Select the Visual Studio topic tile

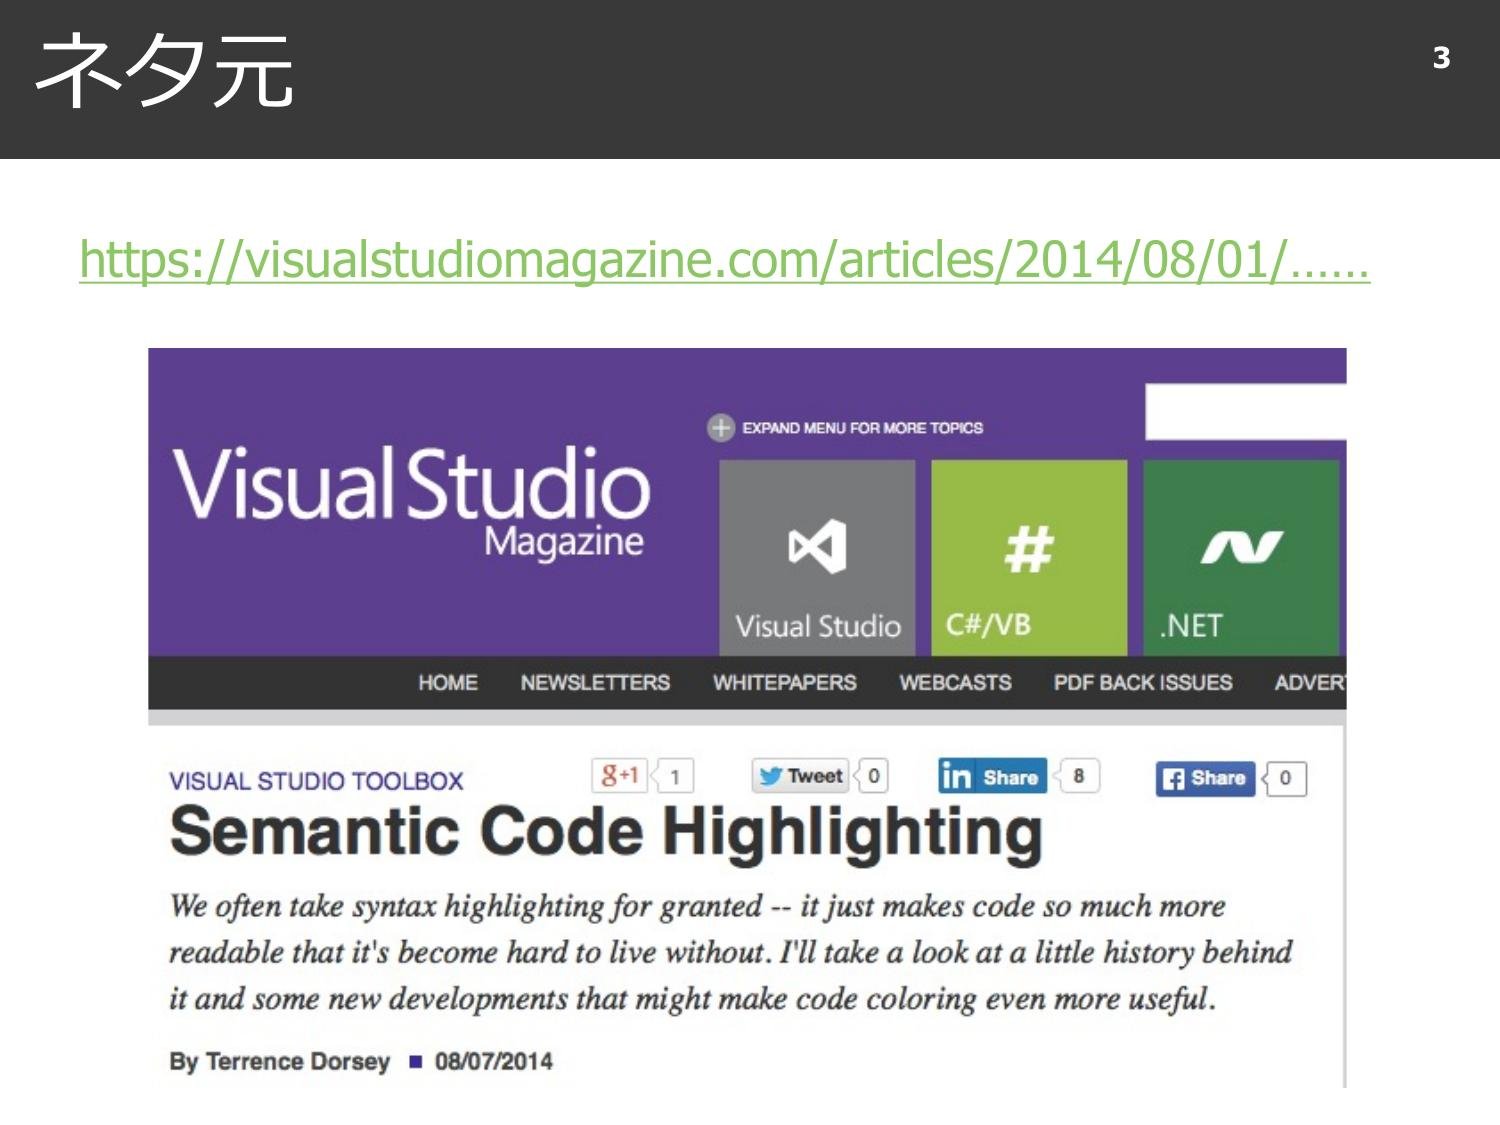pyautogui.click(x=817, y=557)
